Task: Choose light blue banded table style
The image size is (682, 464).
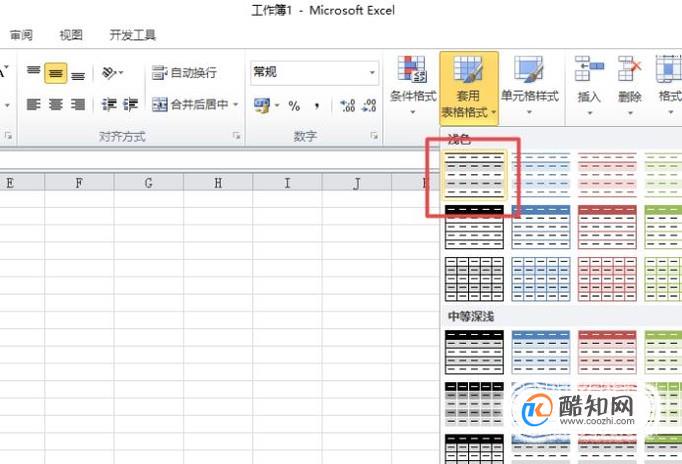Action: pyautogui.click(x=541, y=175)
